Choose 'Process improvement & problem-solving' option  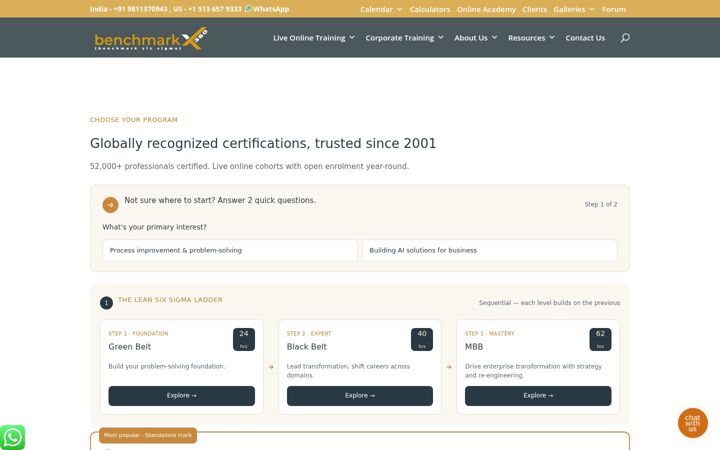pos(230,250)
